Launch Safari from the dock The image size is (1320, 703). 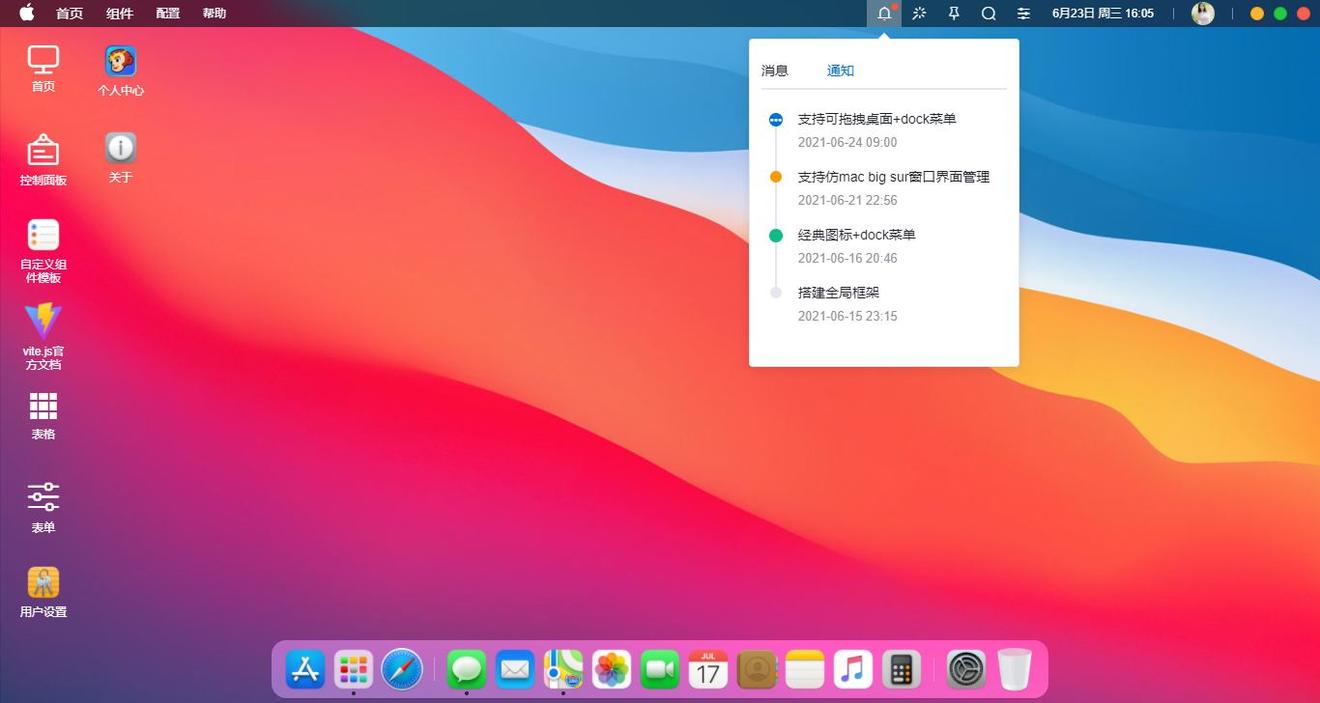pyautogui.click(x=402, y=669)
